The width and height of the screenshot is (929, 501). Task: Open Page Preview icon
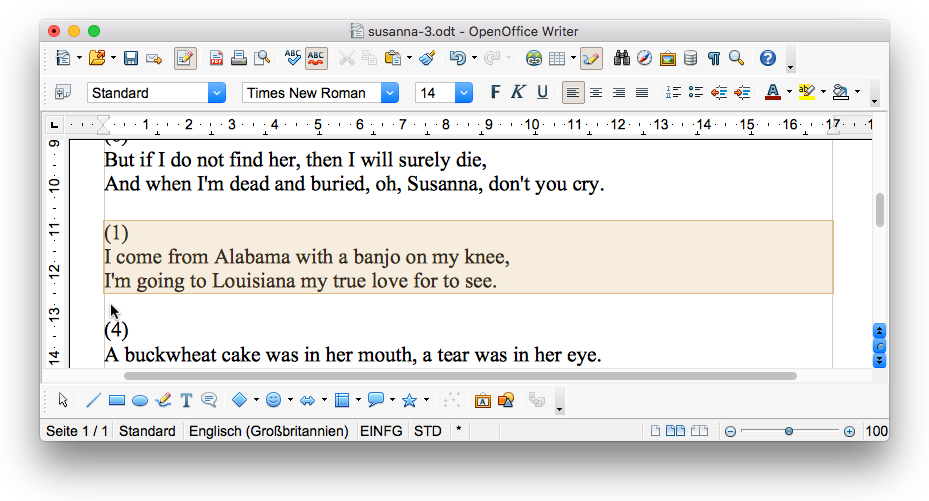tap(262, 58)
